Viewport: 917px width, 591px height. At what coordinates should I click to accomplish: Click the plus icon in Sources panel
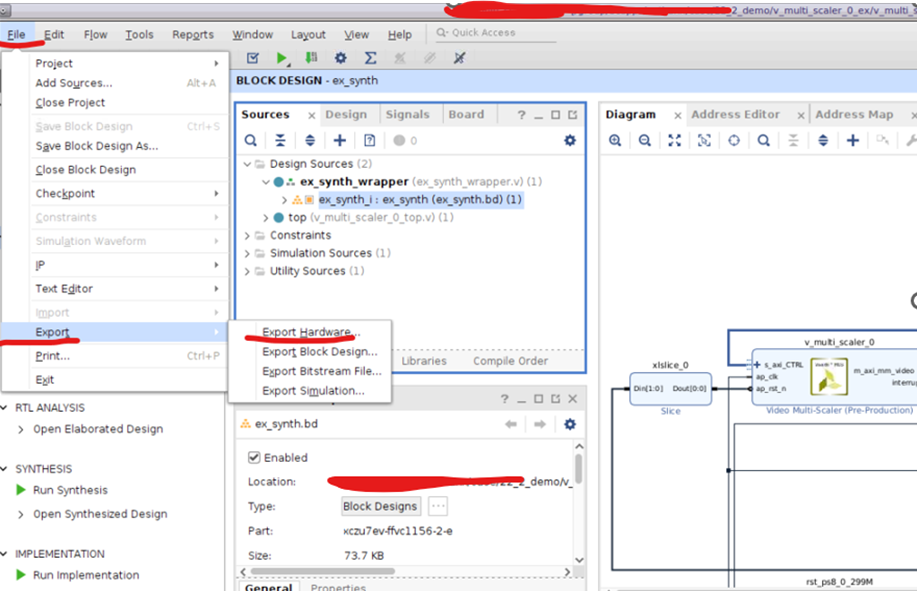pyautogui.click(x=340, y=141)
